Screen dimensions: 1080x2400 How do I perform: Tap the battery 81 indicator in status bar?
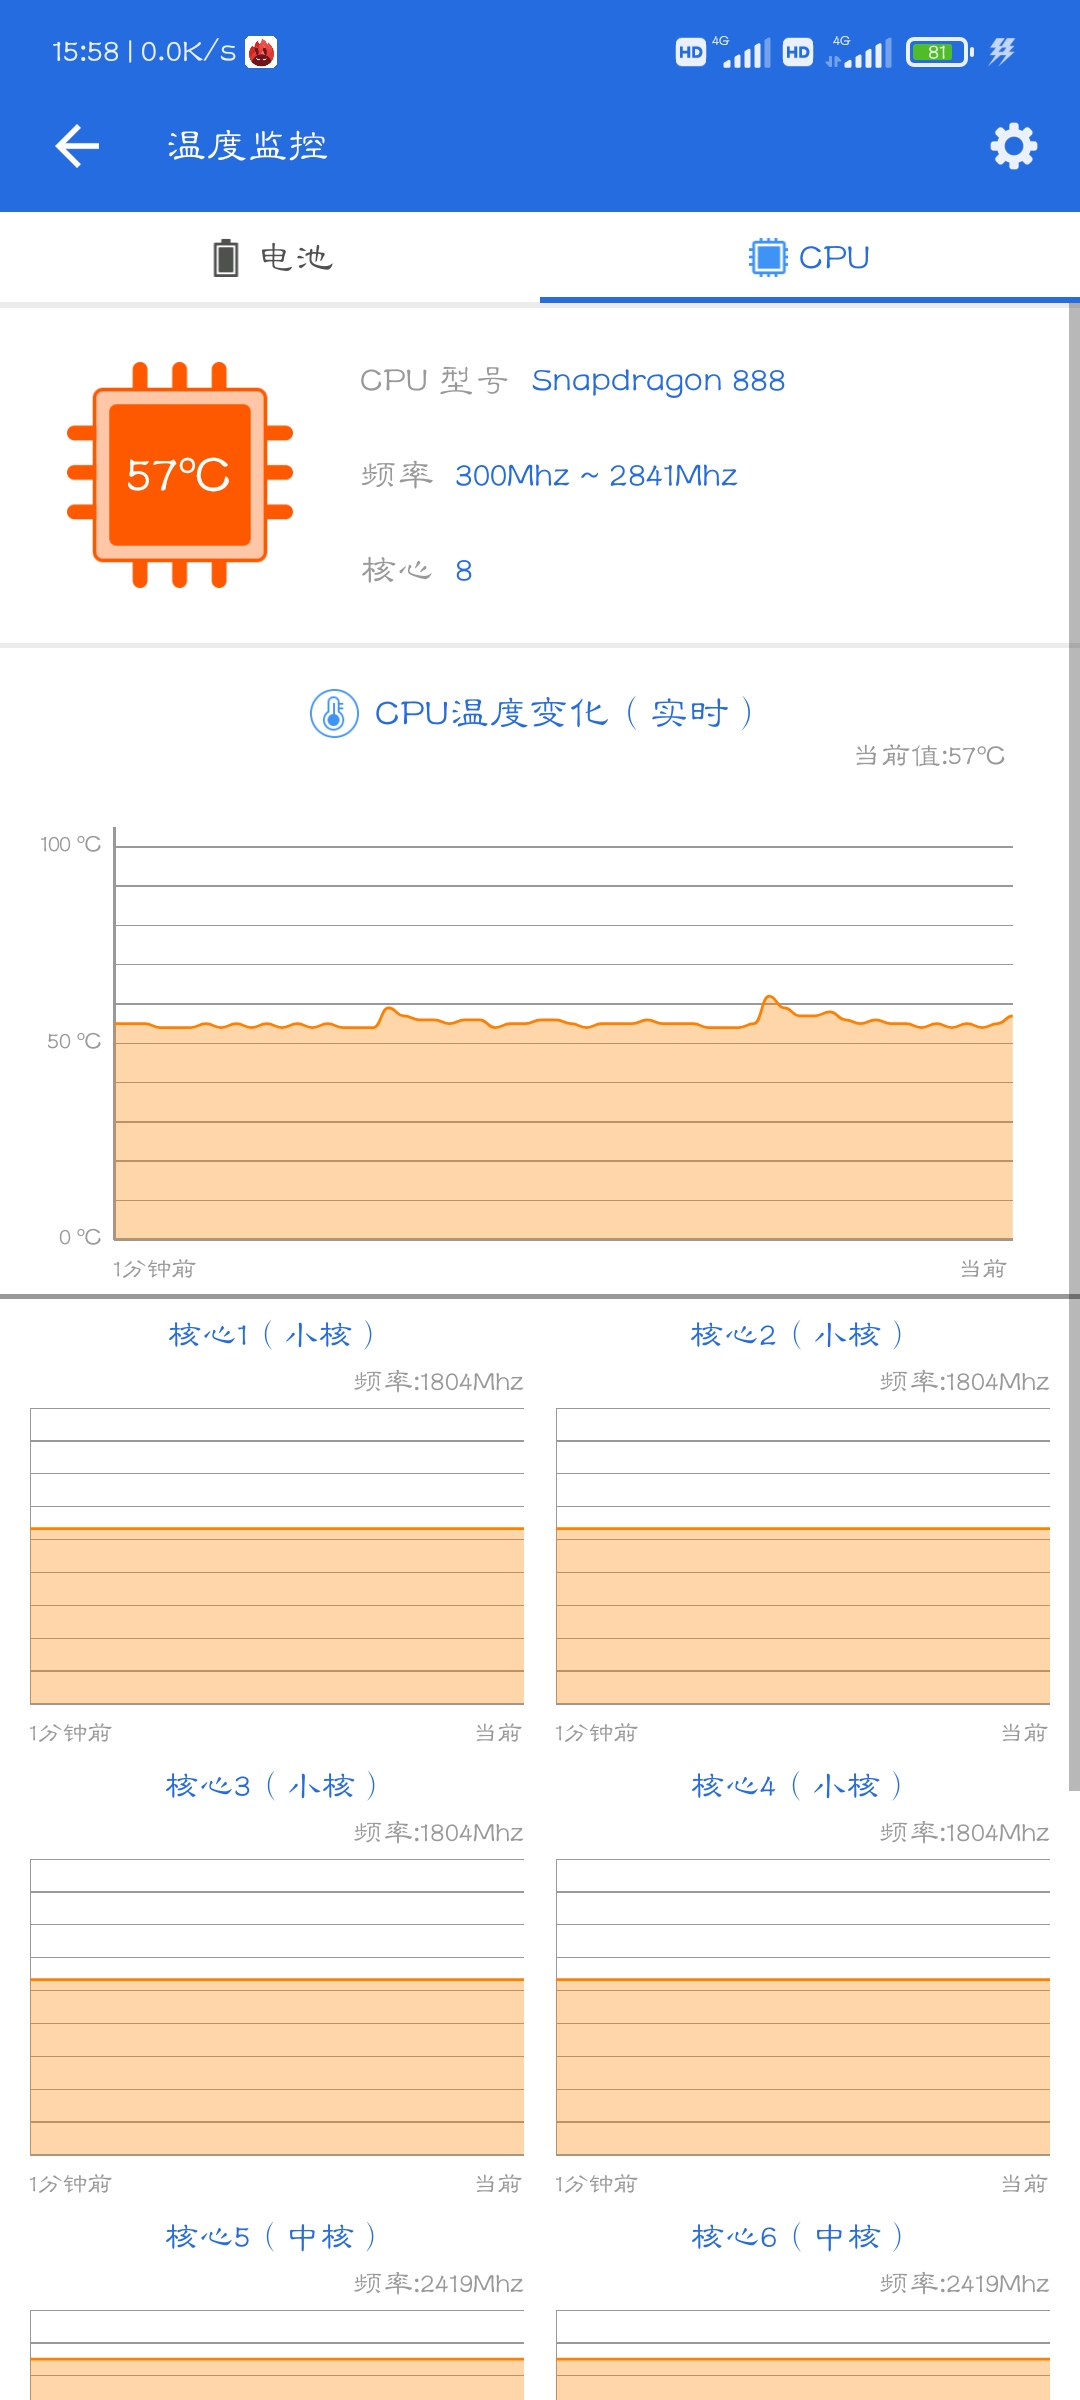939,52
